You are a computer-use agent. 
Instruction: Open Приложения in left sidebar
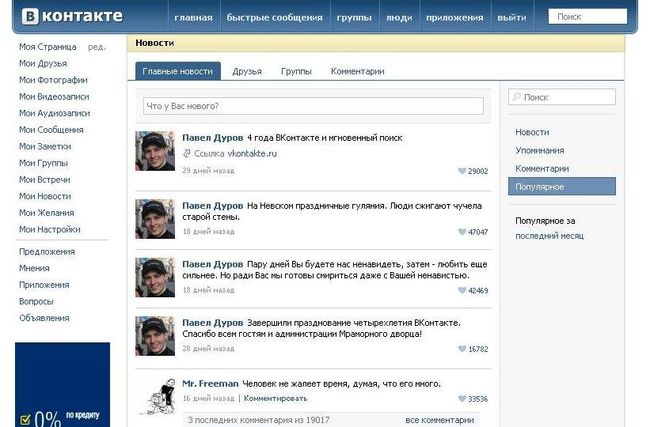(x=44, y=285)
